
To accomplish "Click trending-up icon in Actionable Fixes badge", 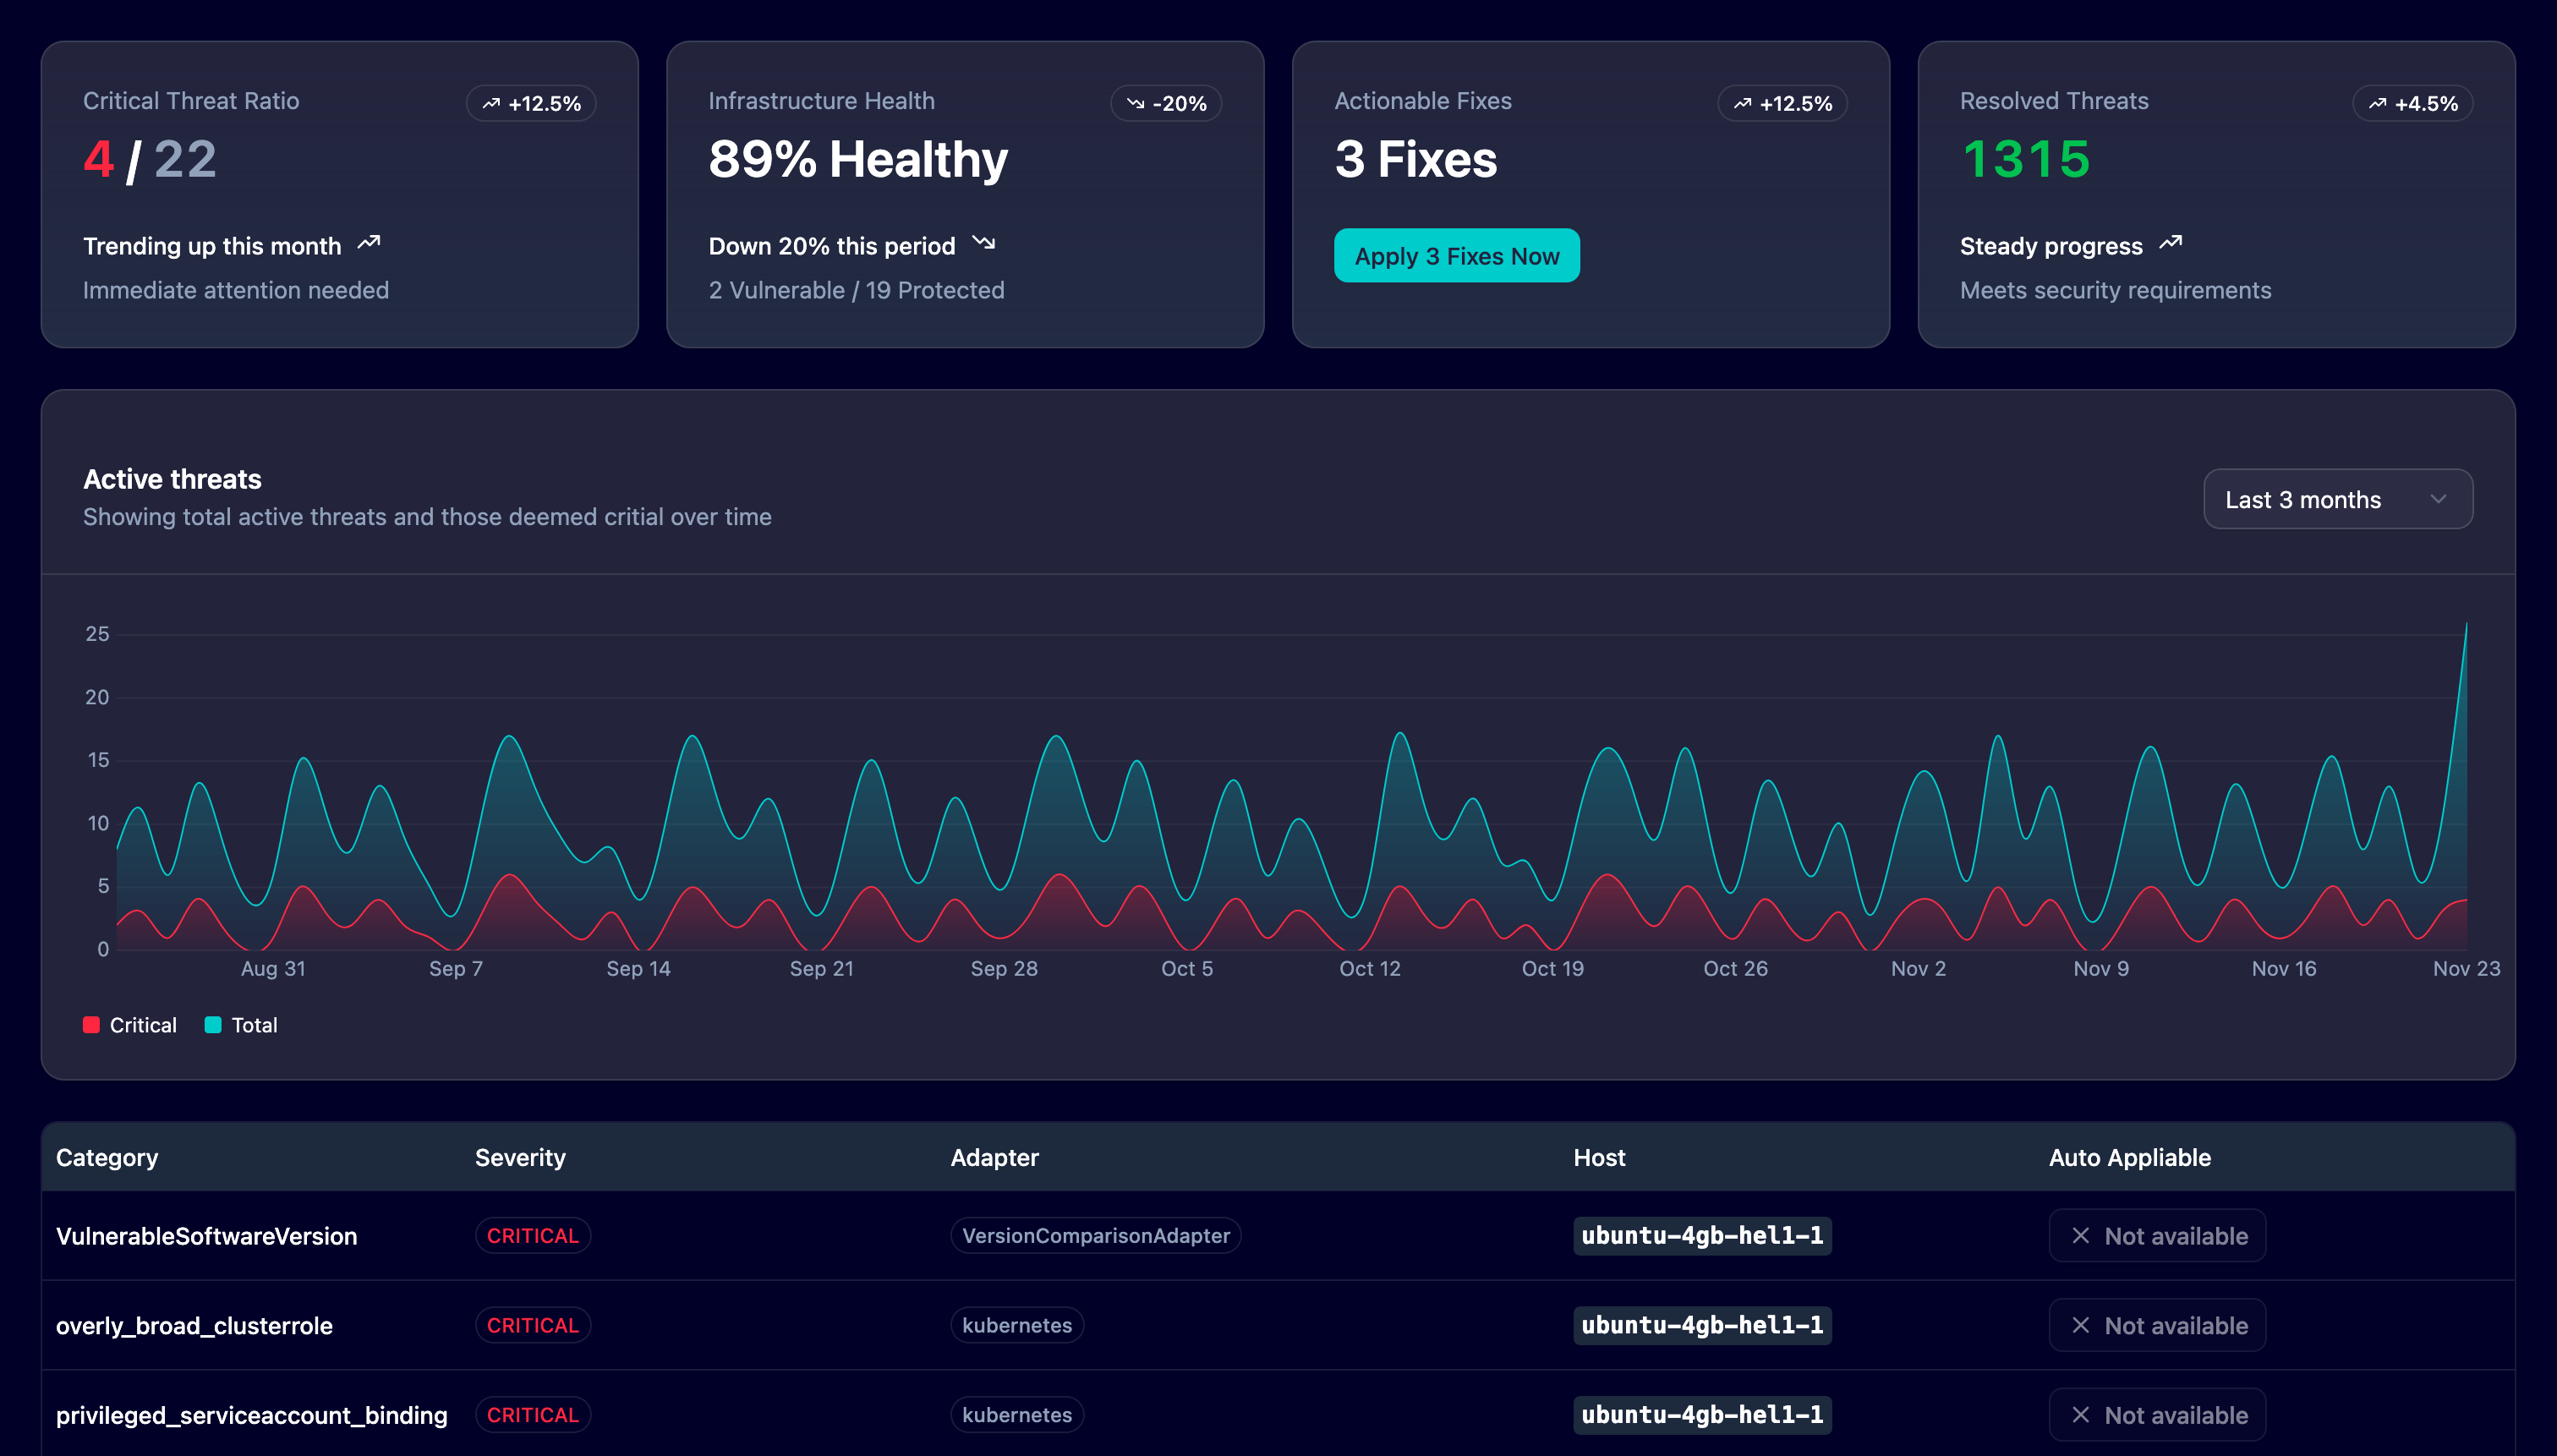I will 1742,103.
